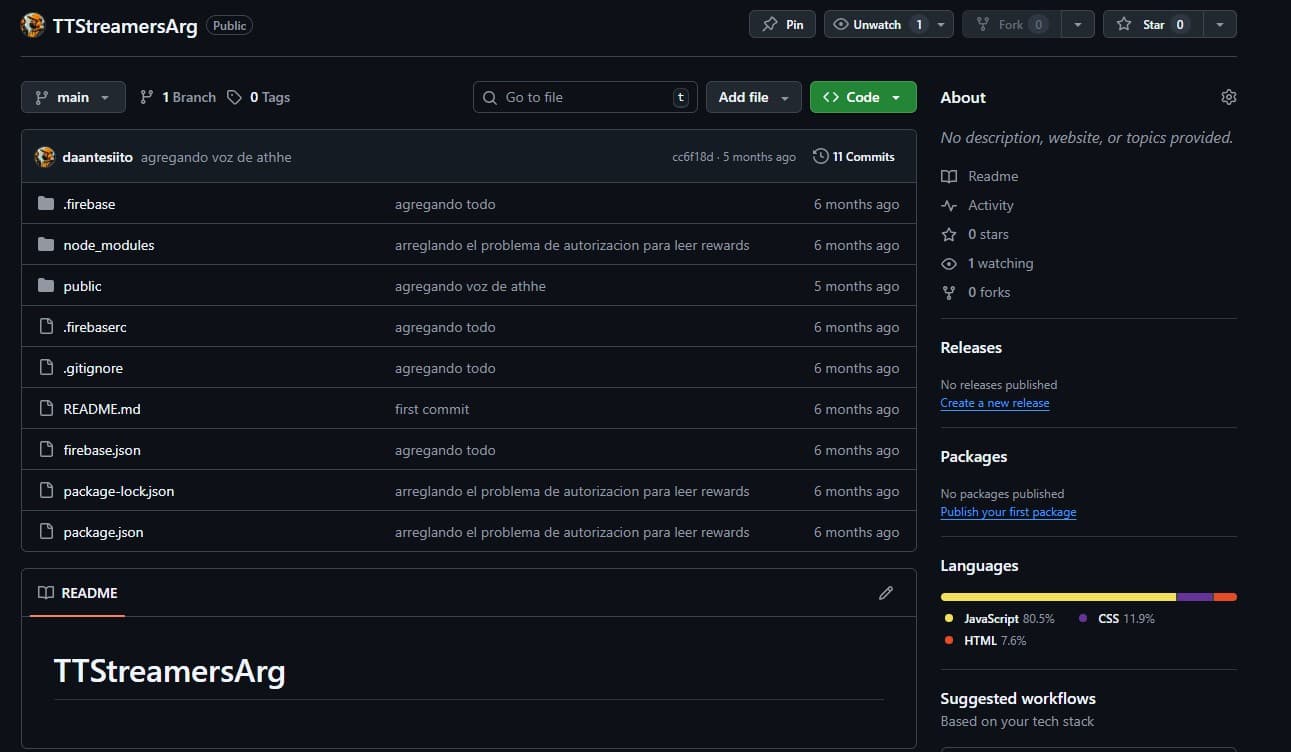This screenshot has width=1291, height=752.
Task: Click the Activity pulse icon
Action: 949,205
